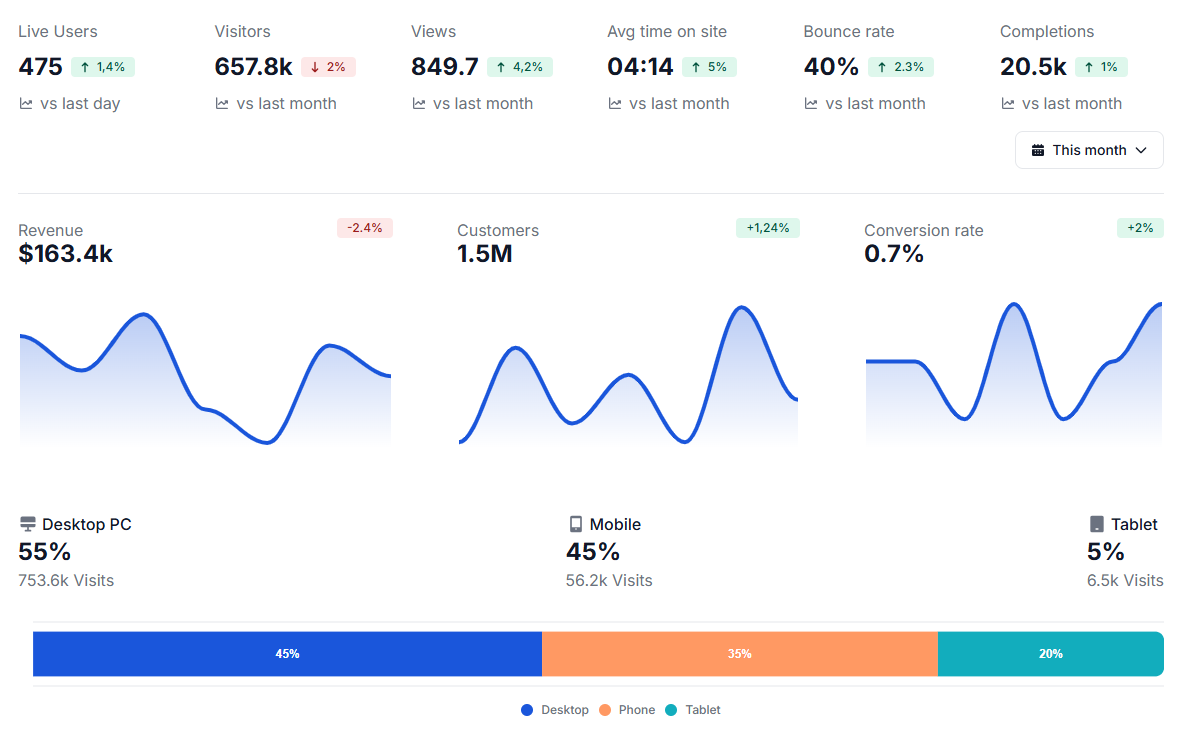Click the -2.4% badge on the Revenue card
1184x733 pixels.
[365, 227]
